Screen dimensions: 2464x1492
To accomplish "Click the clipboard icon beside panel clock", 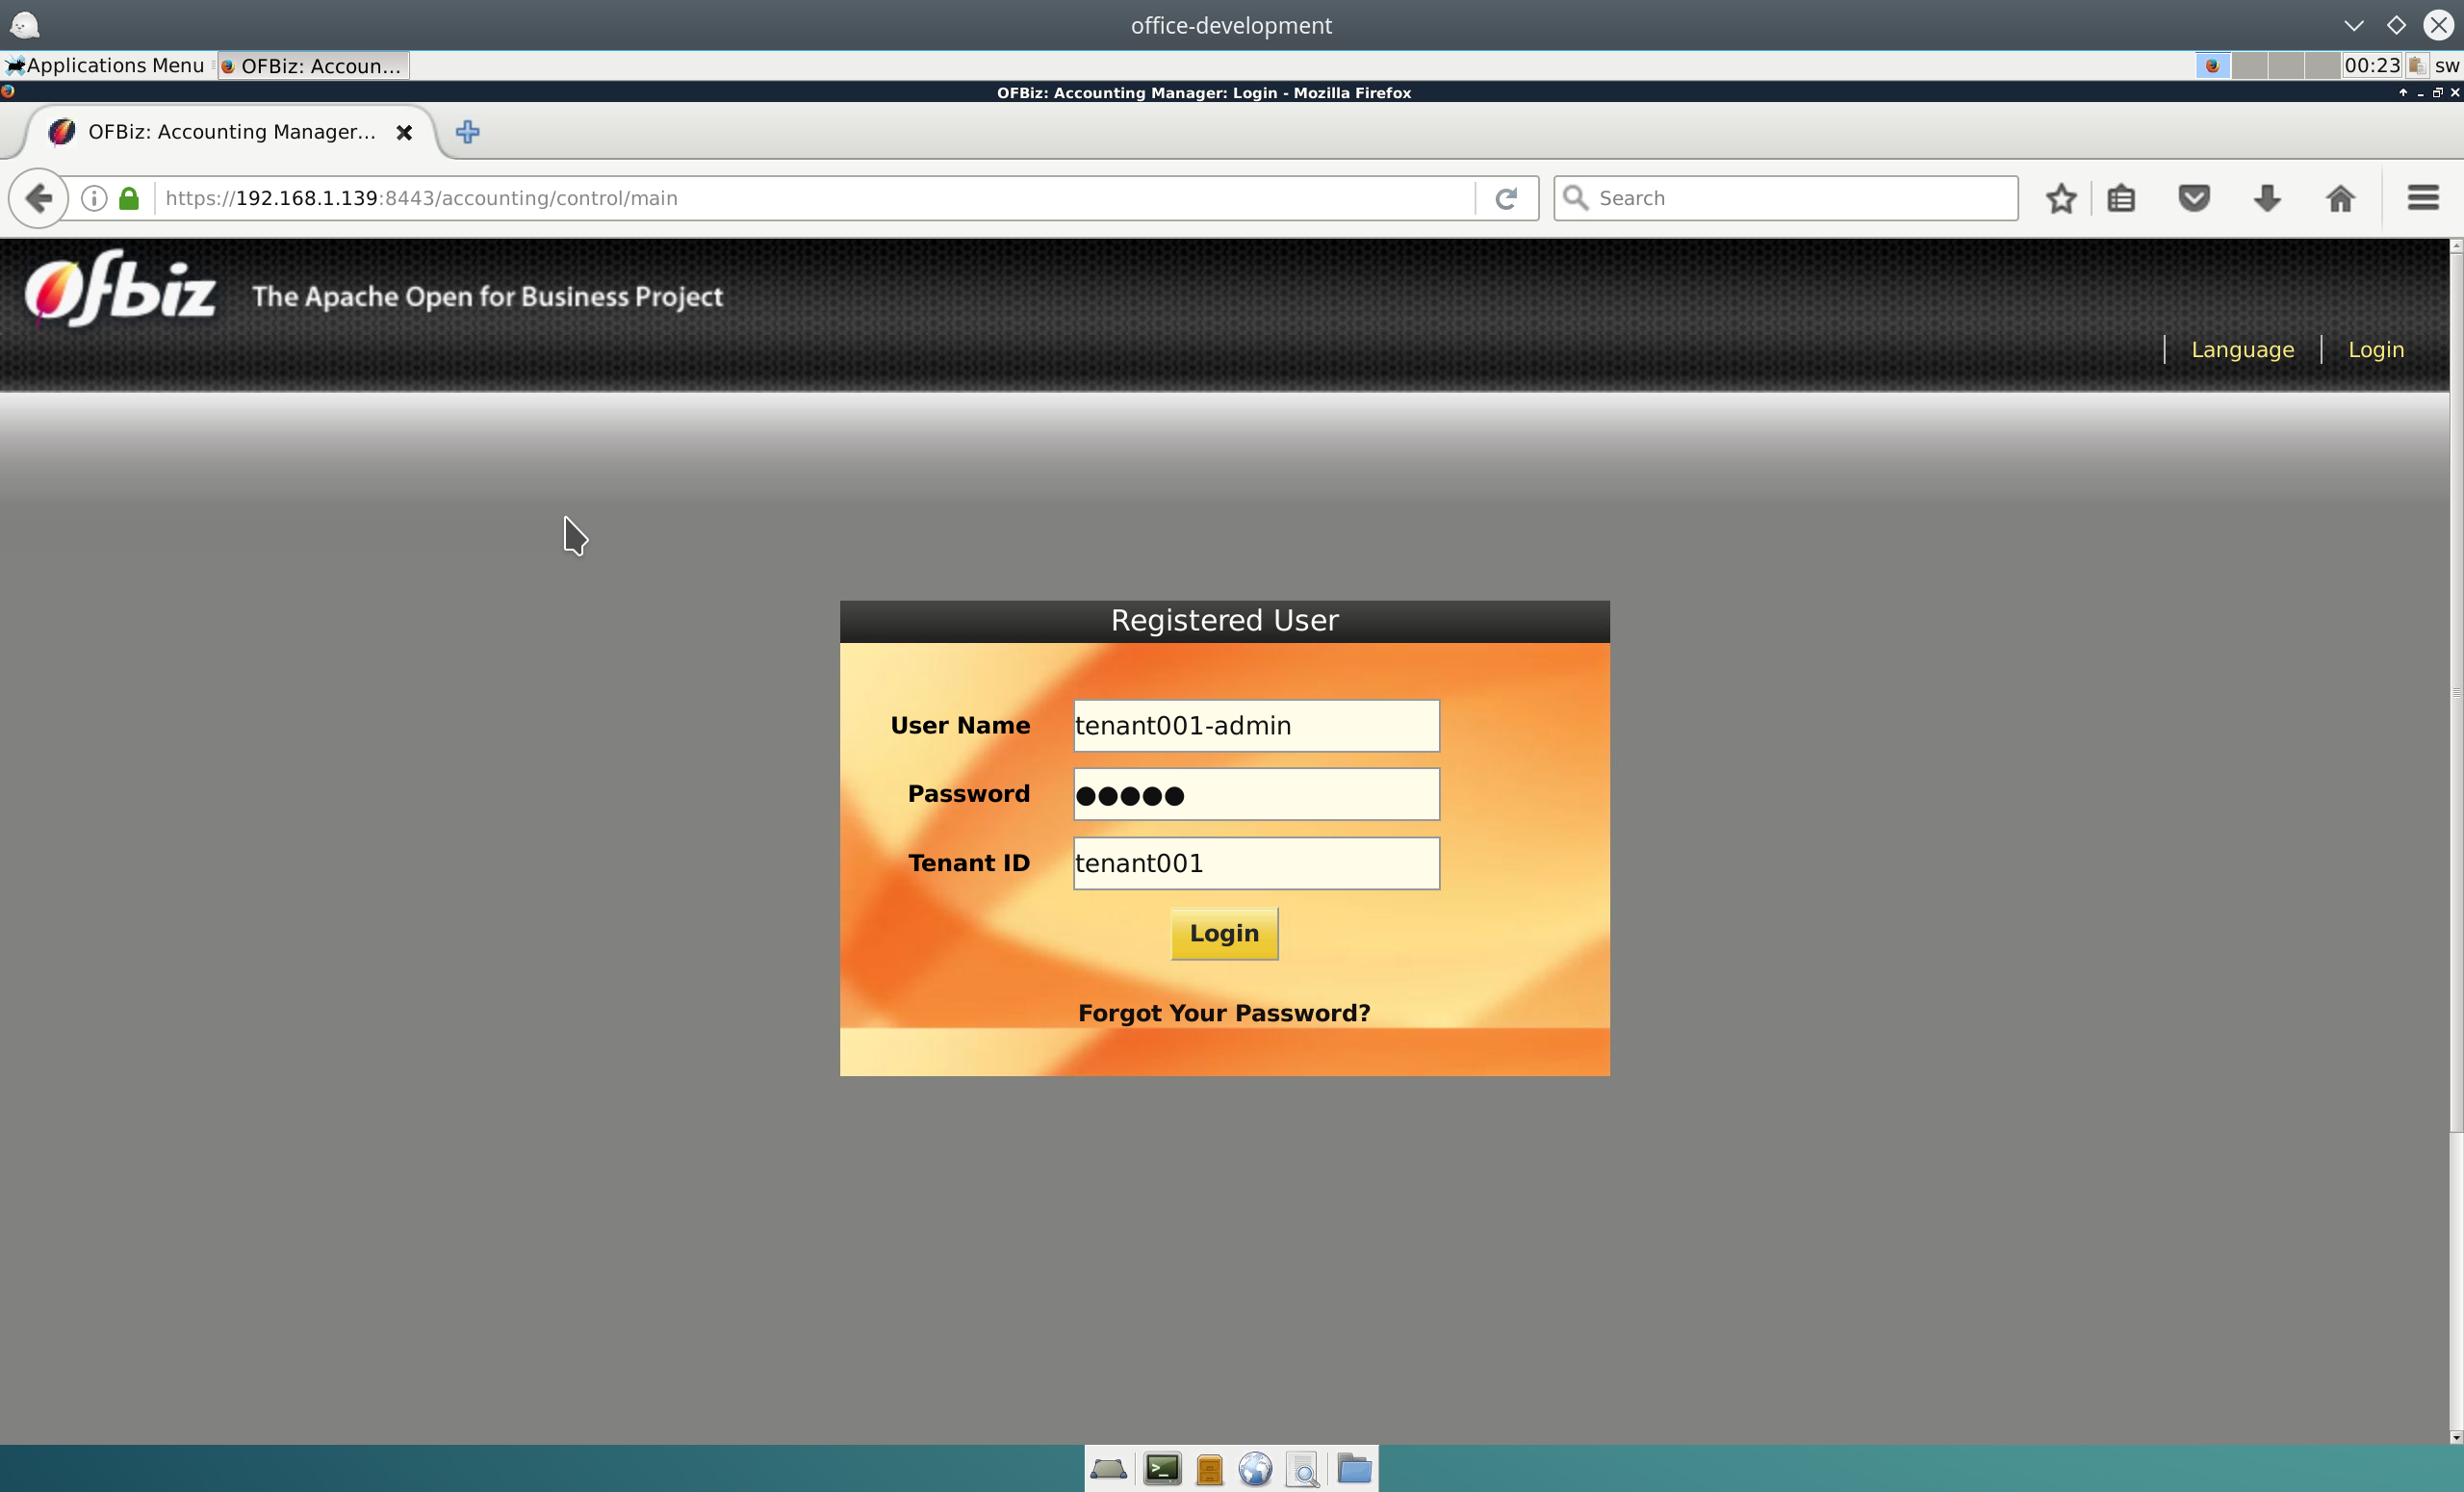I will 2417,66.
